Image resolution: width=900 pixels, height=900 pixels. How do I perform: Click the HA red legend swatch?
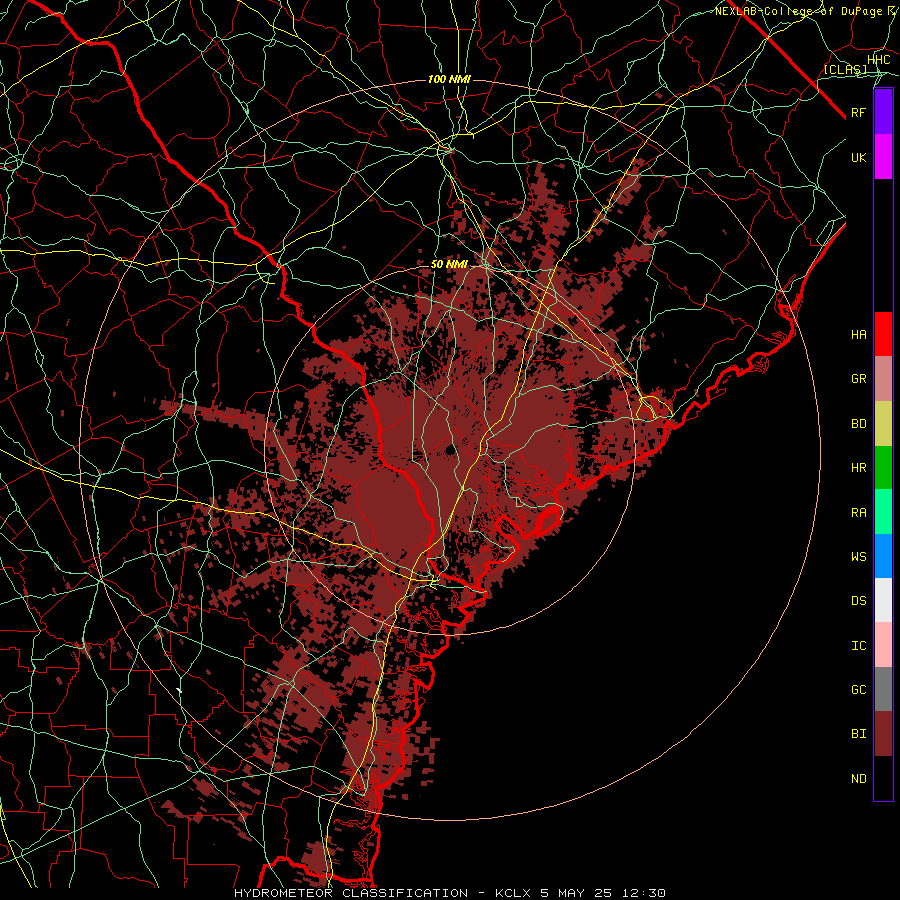click(883, 334)
